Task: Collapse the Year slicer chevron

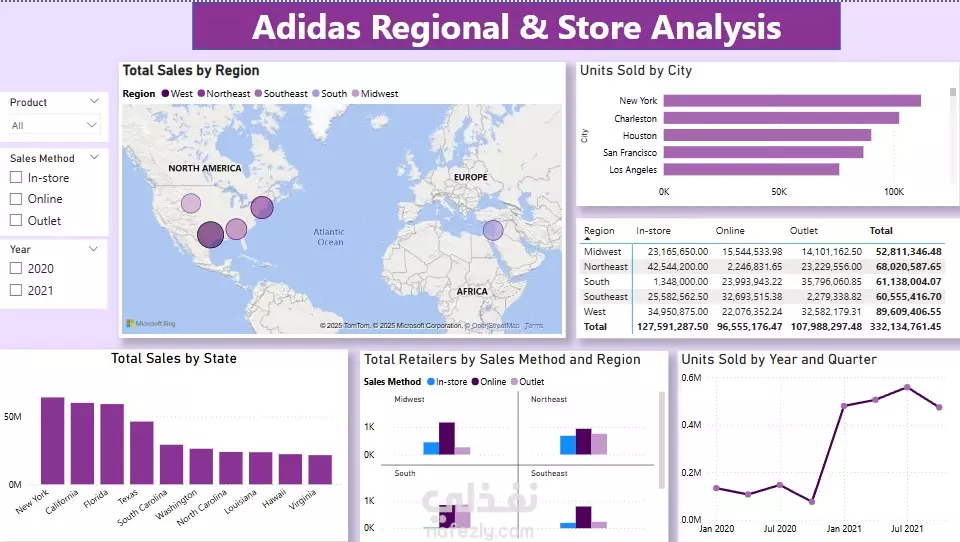Action: click(x=94, y=249)
